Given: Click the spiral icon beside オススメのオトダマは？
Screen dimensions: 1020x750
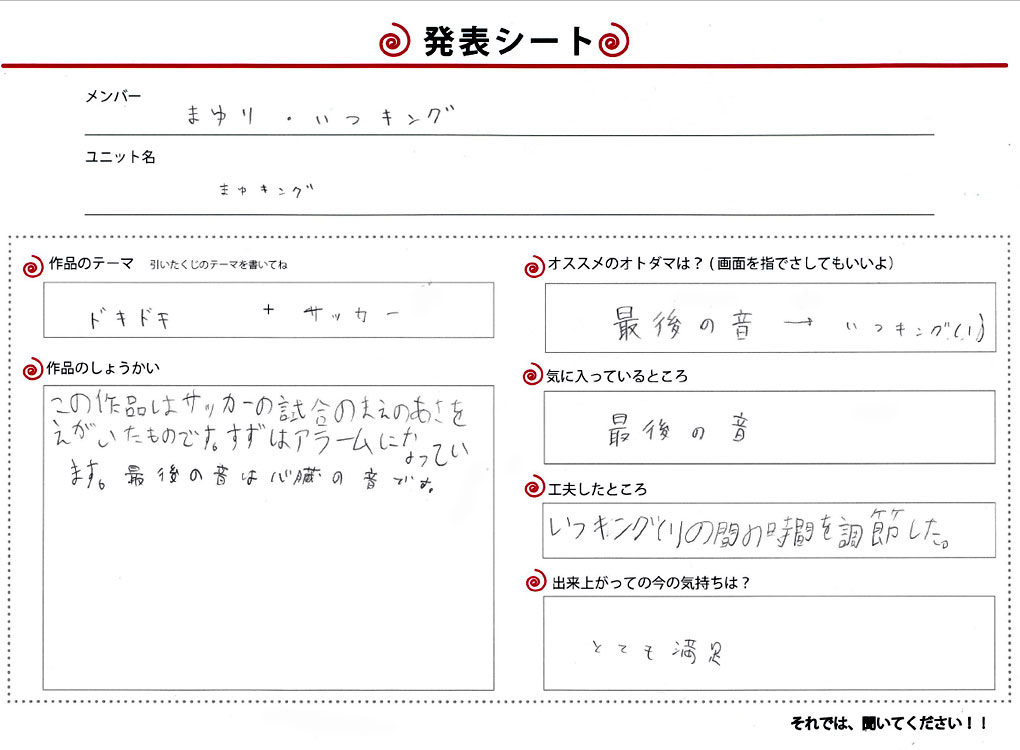Looking at the screenshot, I should (x=534, y=266).
